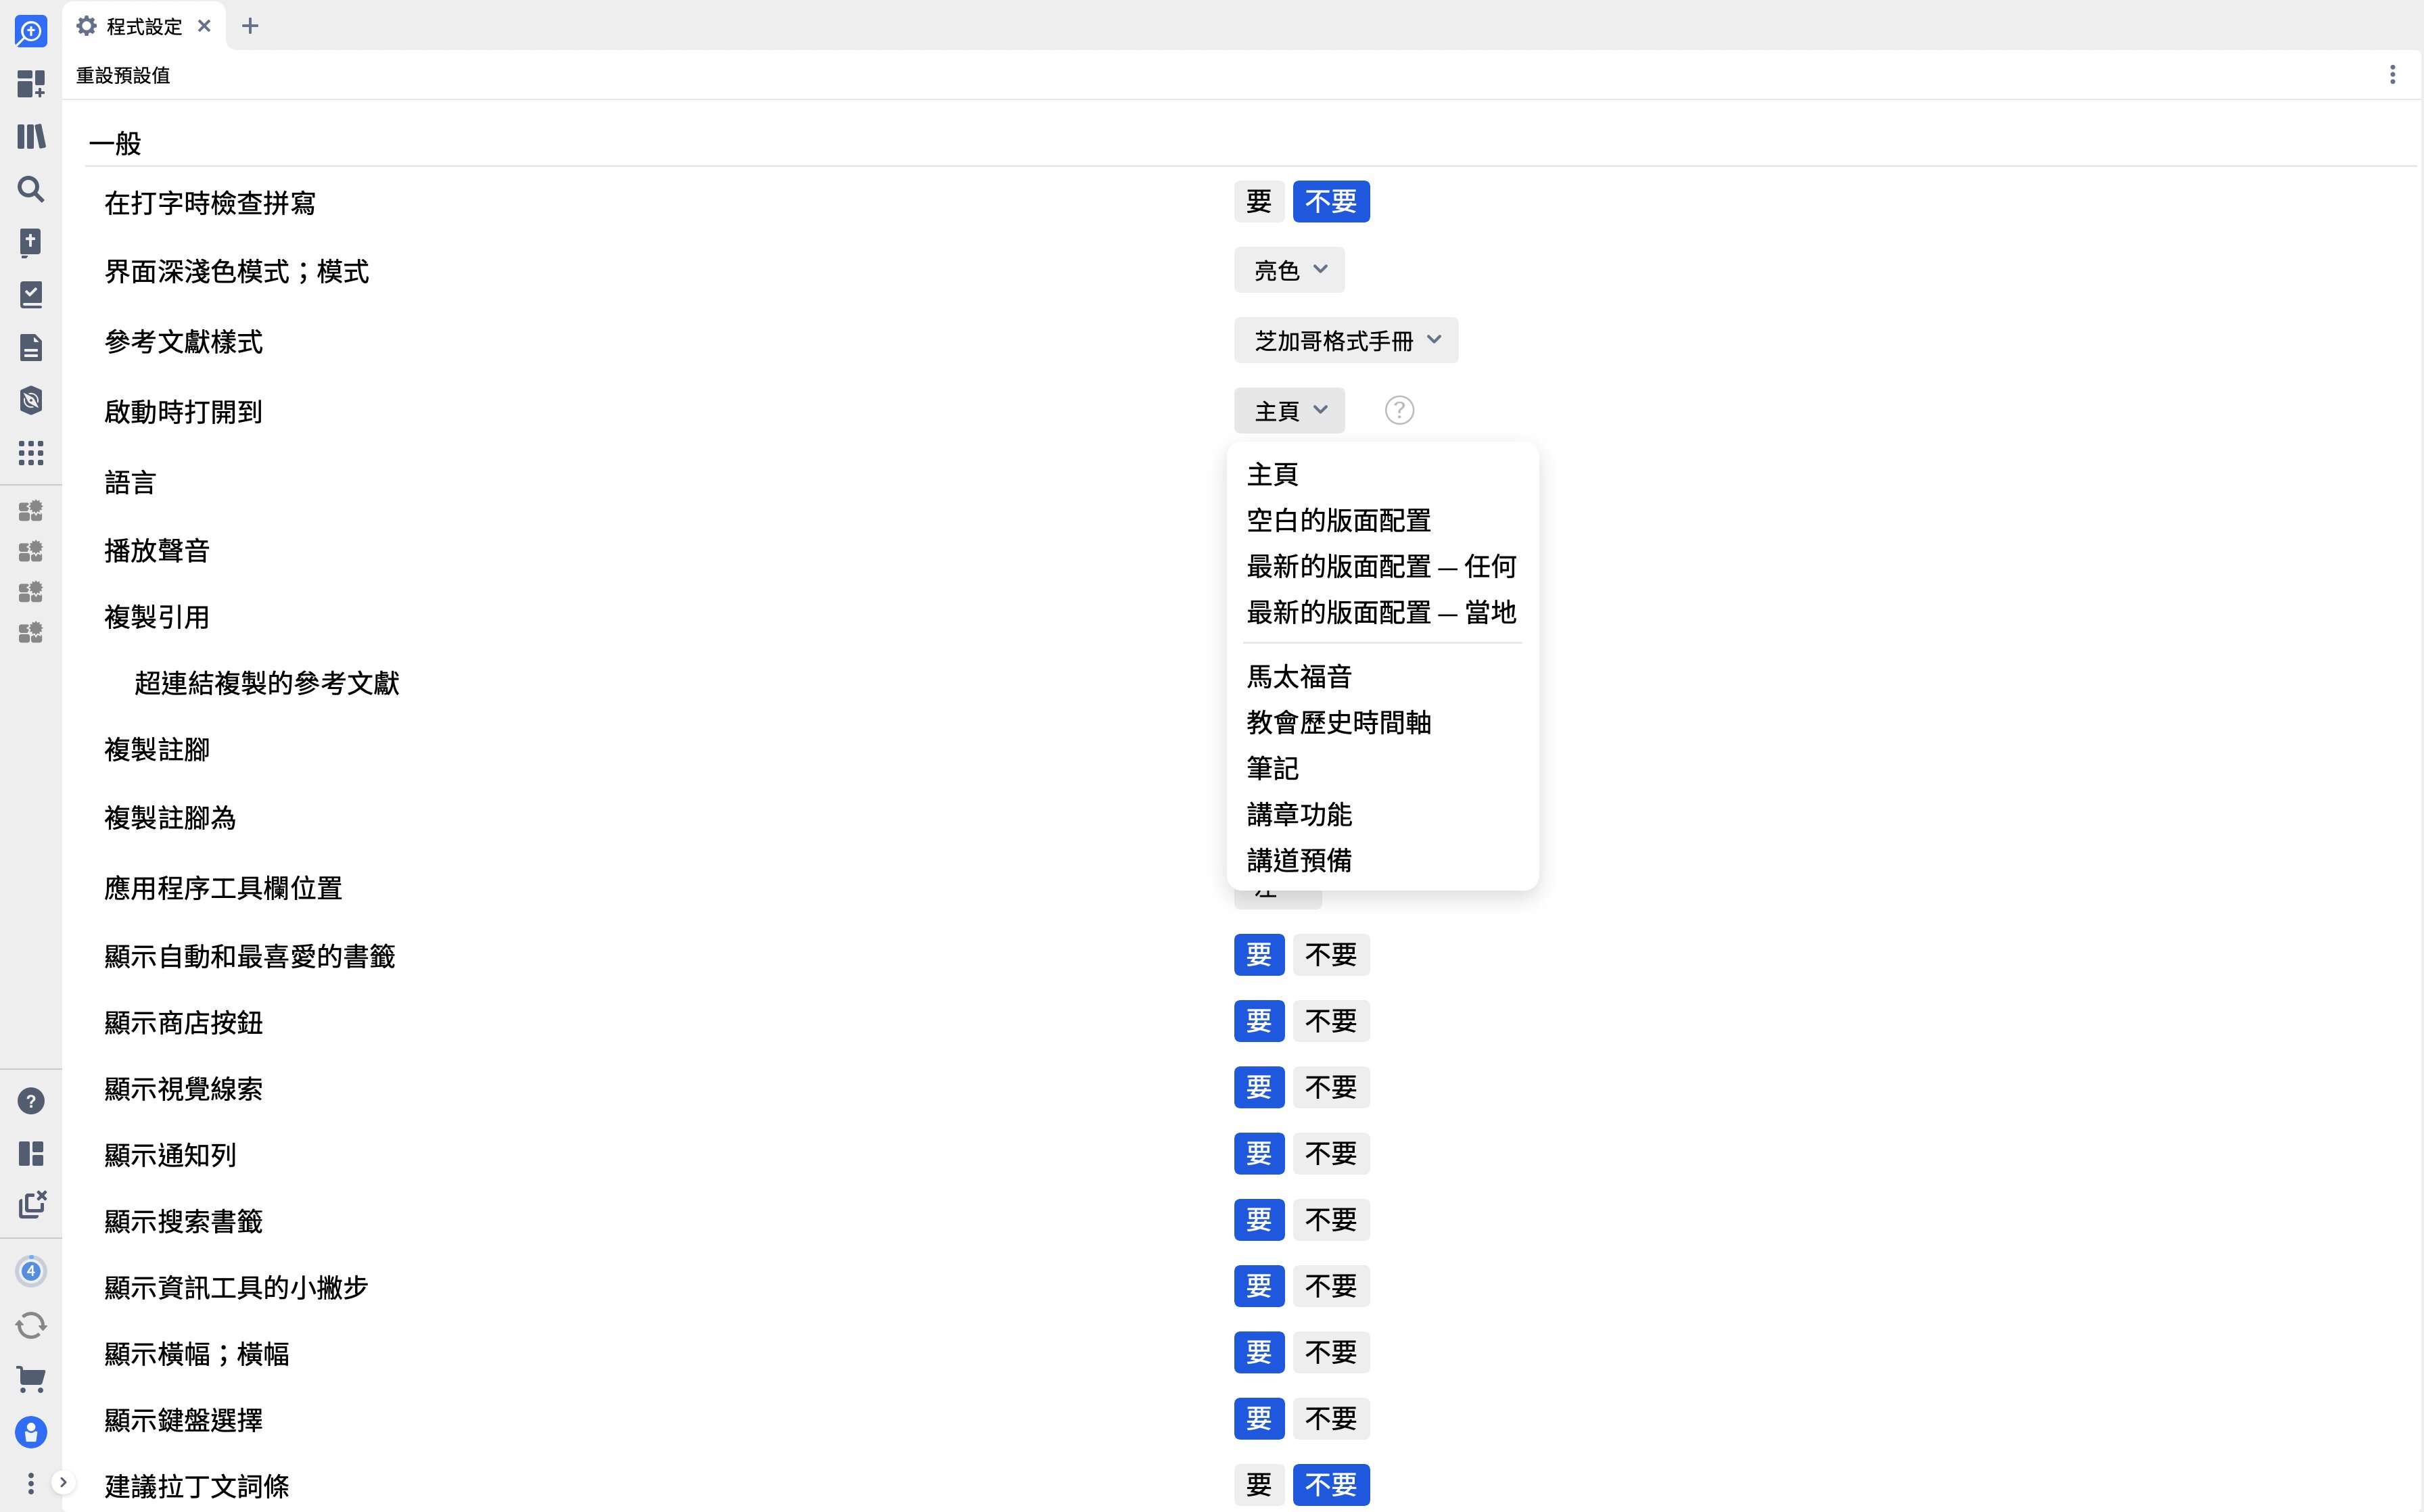Click the magnifying glass Search icon in sidebar
The width and height of the screenshot is (2424, 1512).
pos(31,189)
